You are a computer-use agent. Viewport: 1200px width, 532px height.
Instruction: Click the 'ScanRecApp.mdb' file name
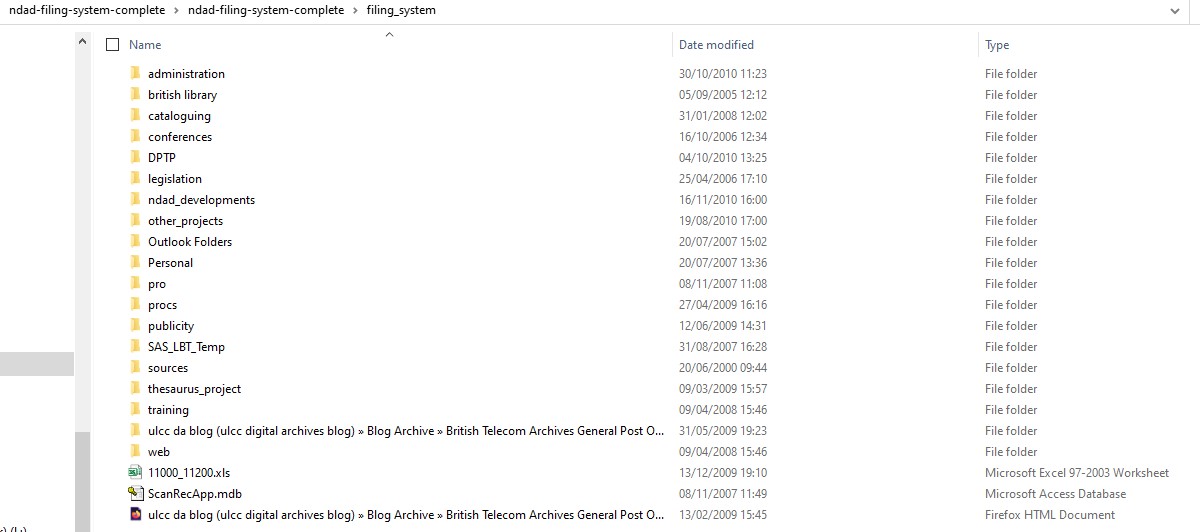coord(195,493)
